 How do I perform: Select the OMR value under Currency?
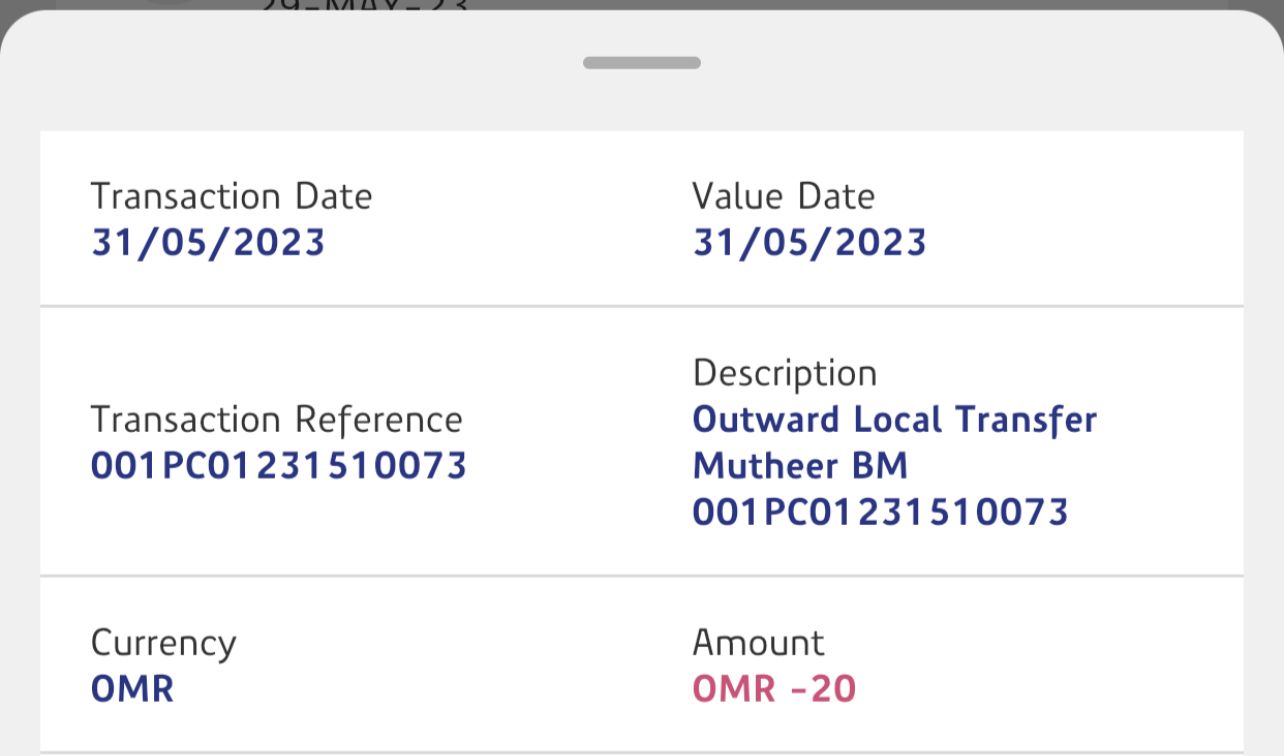(x=132, y=689)
